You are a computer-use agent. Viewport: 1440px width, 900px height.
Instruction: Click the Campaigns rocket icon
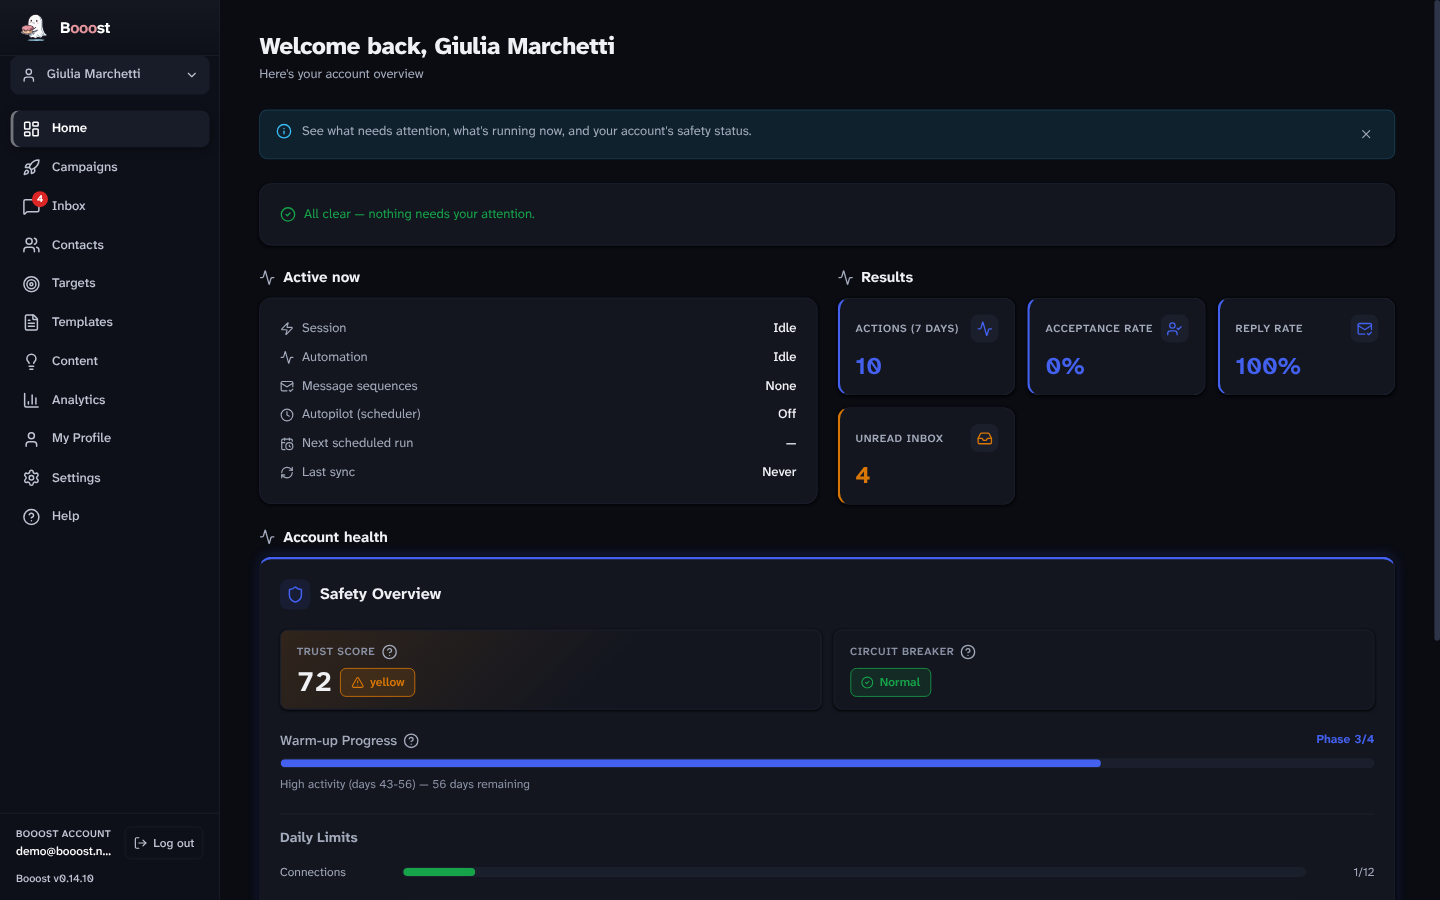[32, 167]
